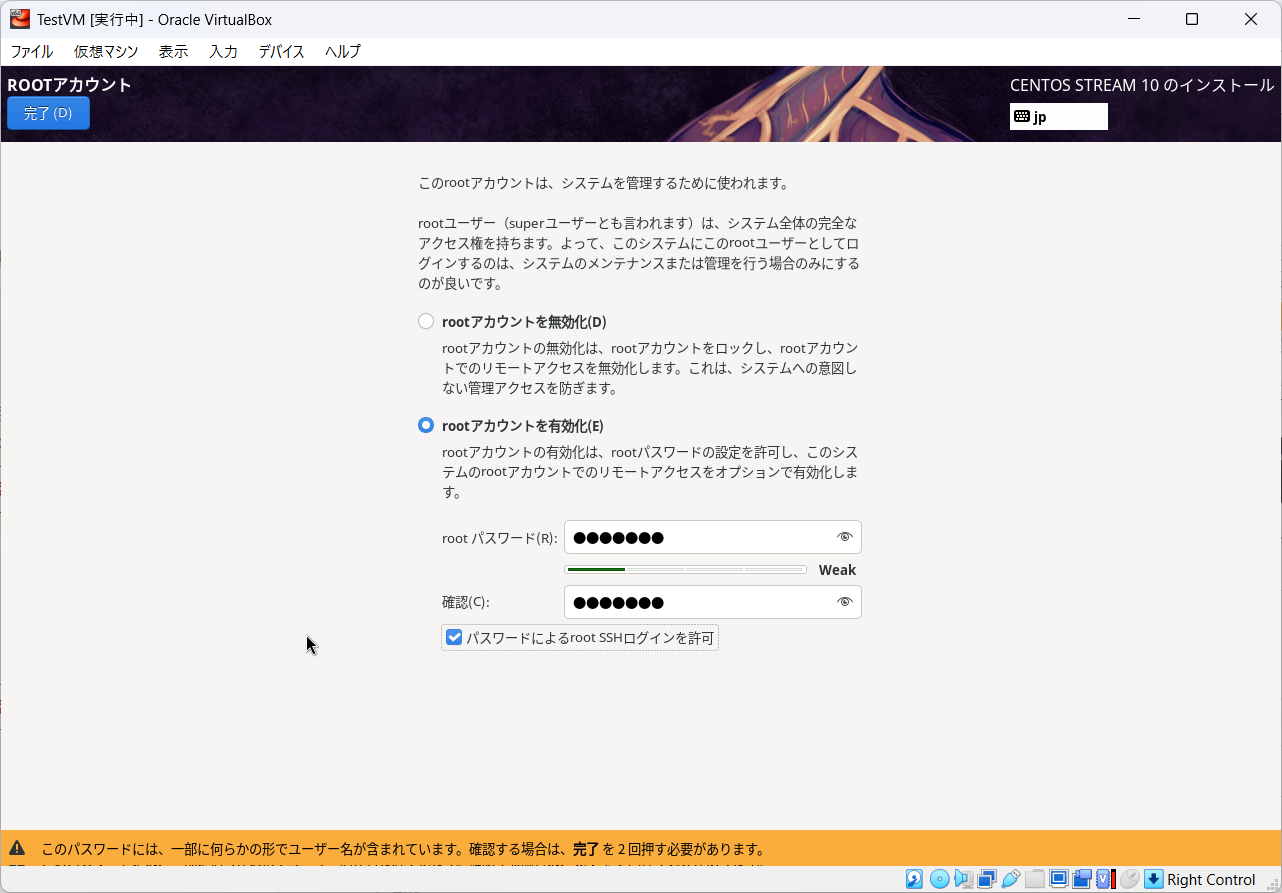The height and width of the screenshot is (893, 1282).
Task: Click the password strength bar
Action: tap(685, 569)
